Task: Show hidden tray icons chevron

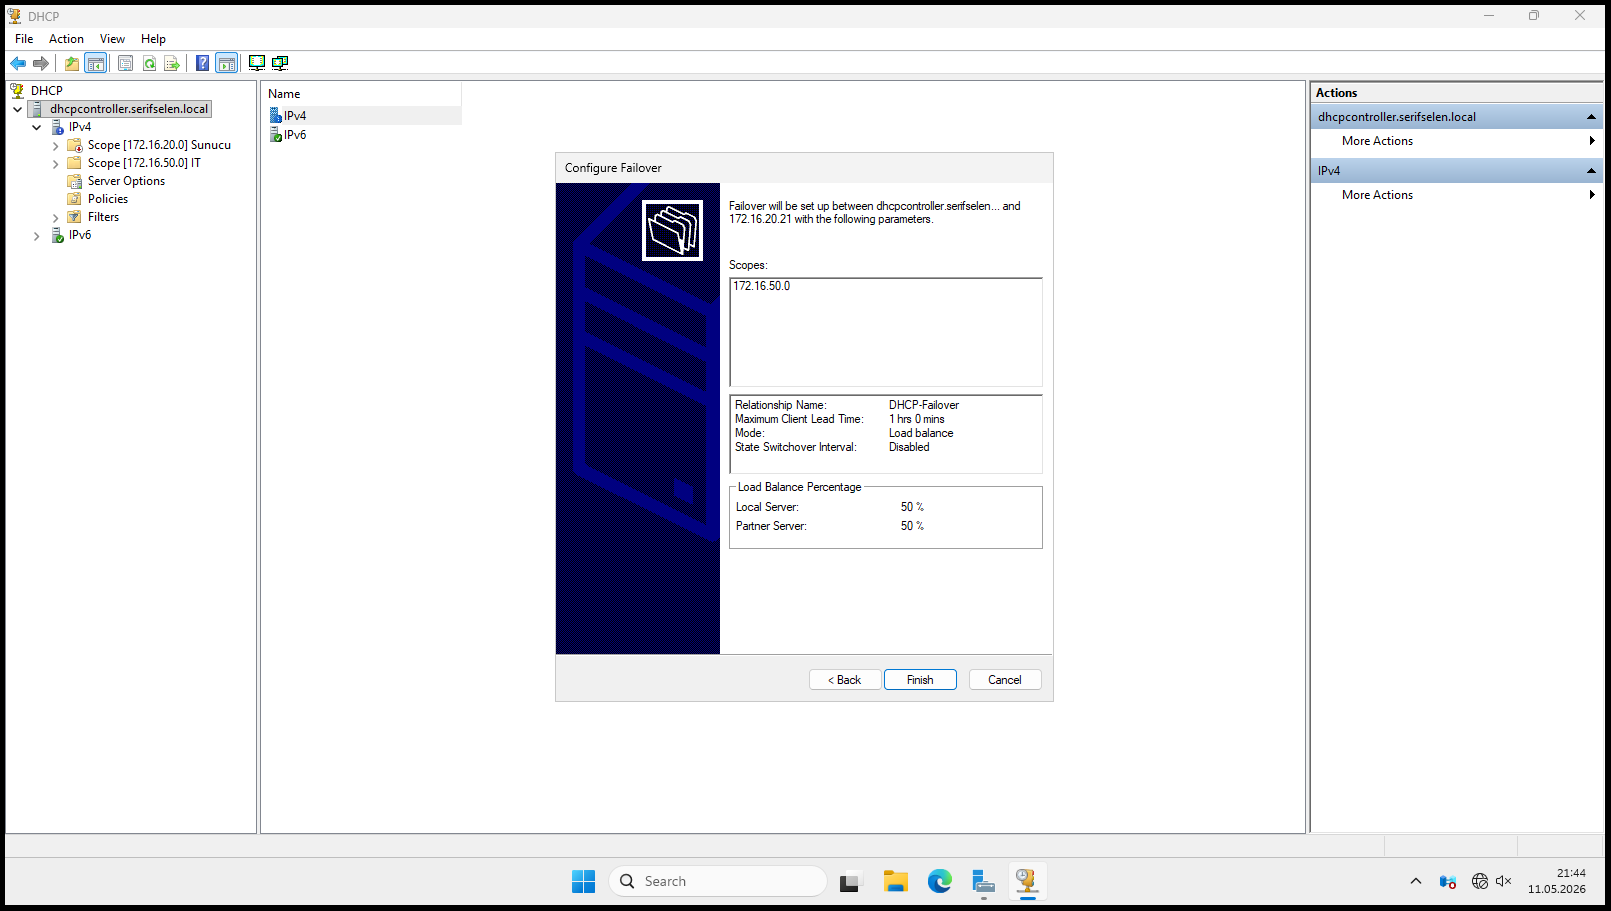Action: click(x=1416, y=881)
